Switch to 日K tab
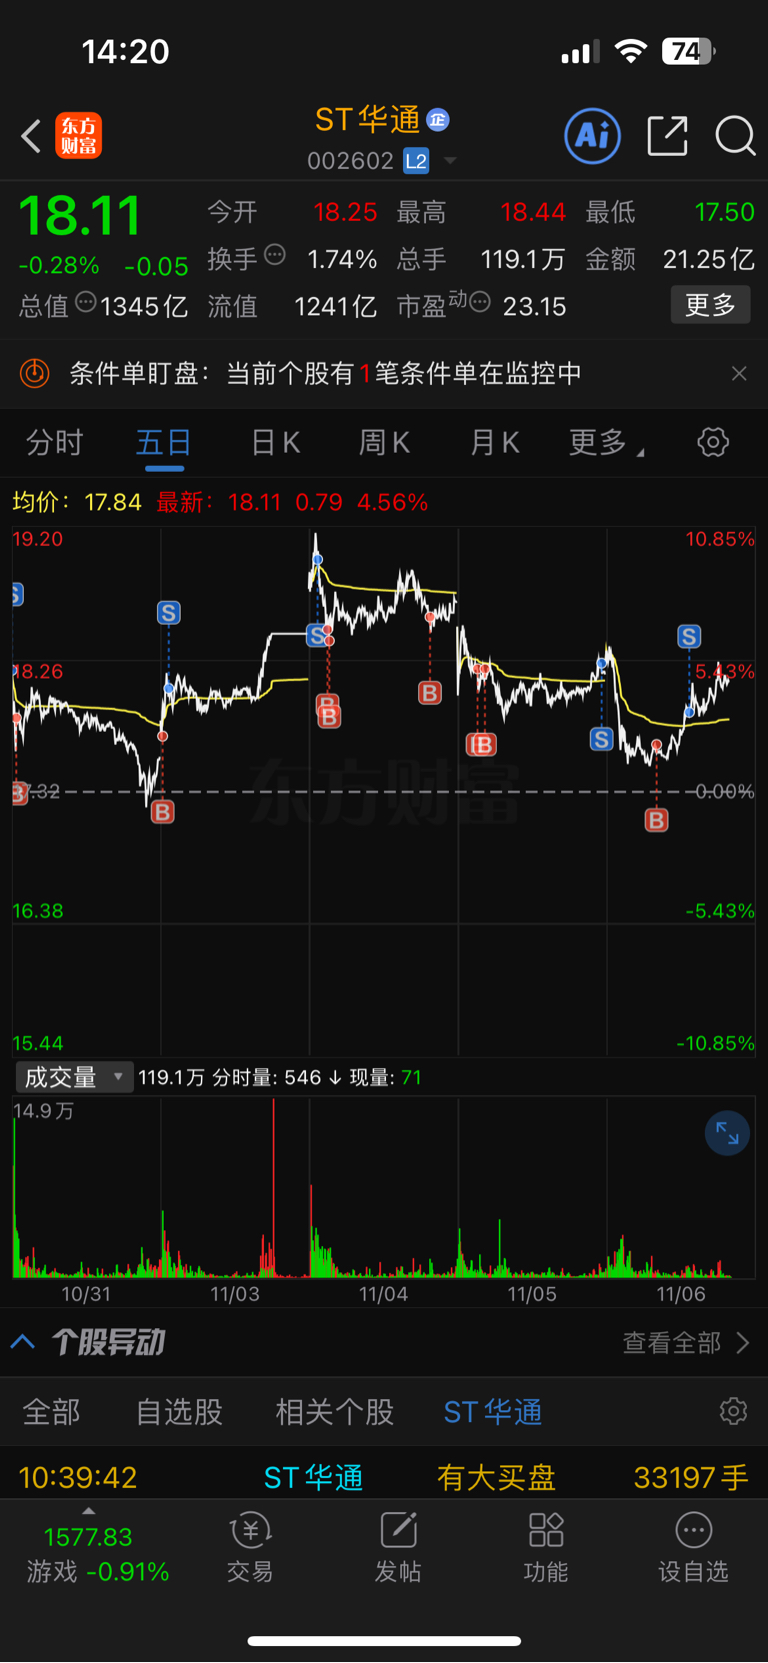The height and width of the screenshot is (1663, 768). (x=275, y=442)
